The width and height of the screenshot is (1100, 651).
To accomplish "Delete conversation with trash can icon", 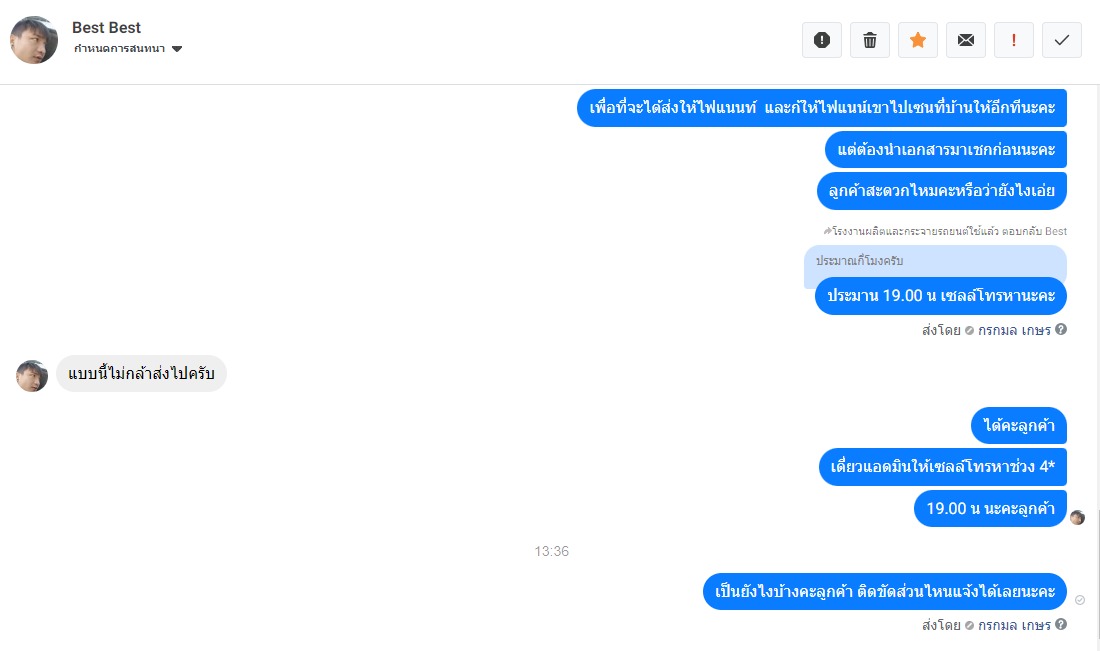I will click(870, 40).
